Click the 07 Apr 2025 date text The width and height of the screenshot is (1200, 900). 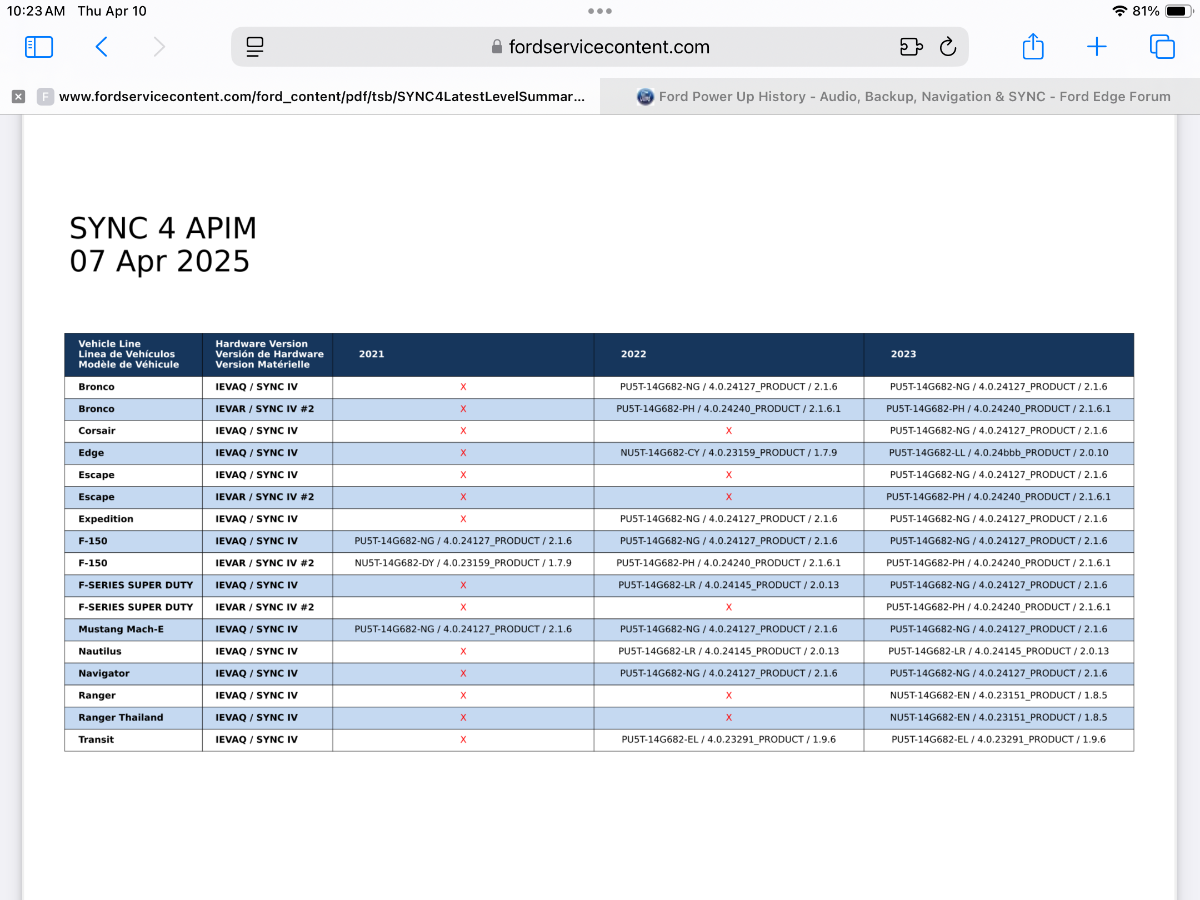(x=160, y=261)
